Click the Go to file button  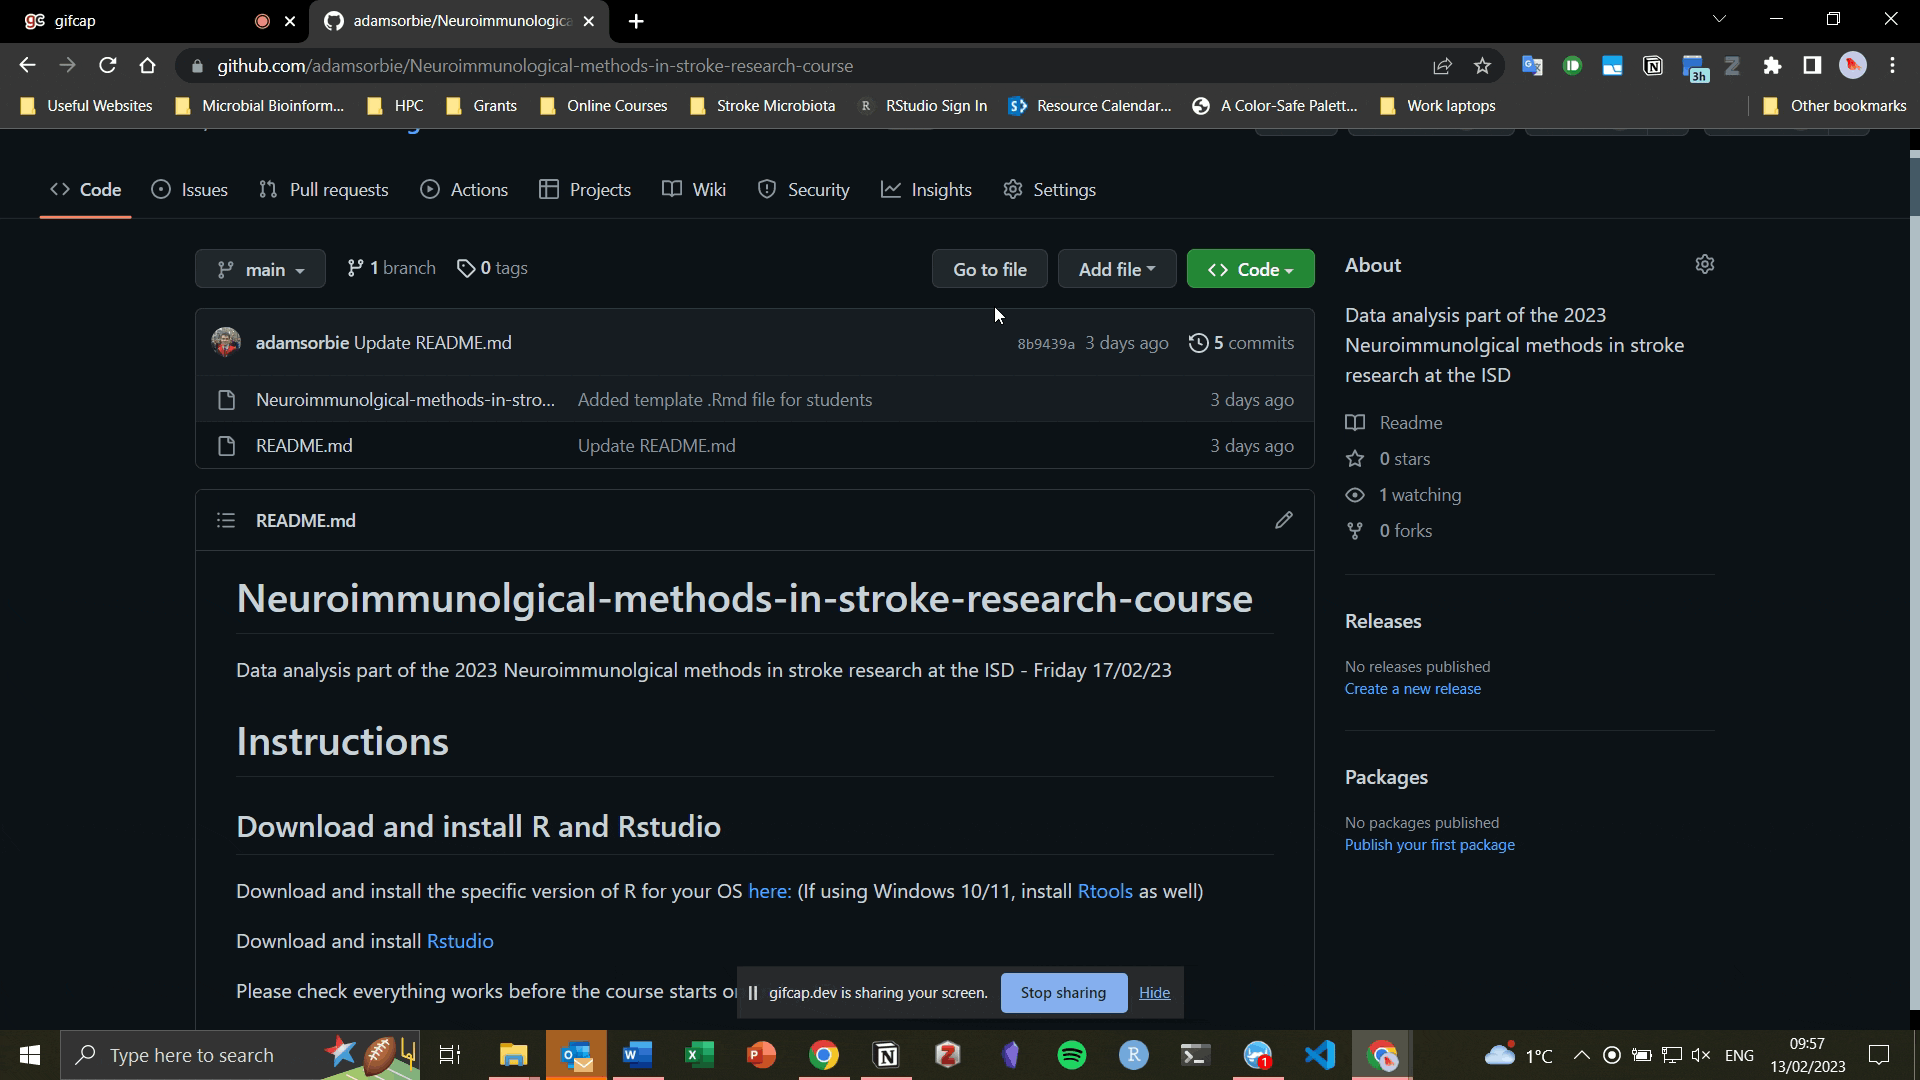pyautogui.click(x=989, y=269)
